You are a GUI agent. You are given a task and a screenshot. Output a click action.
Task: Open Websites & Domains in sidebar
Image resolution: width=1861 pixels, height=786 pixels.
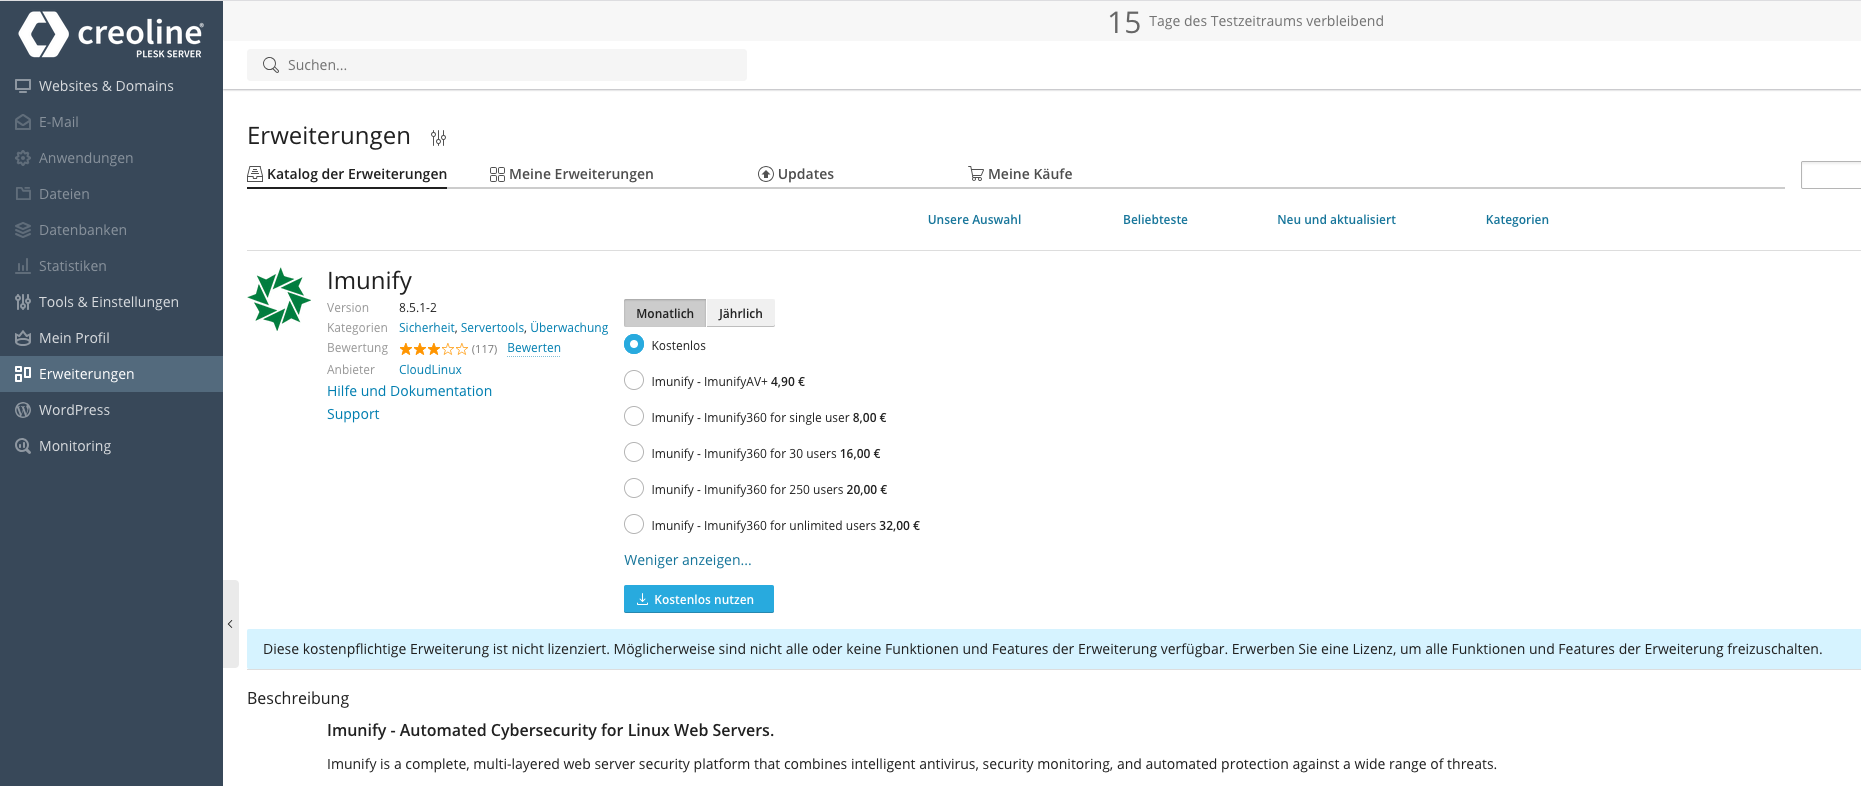(111, 86)
